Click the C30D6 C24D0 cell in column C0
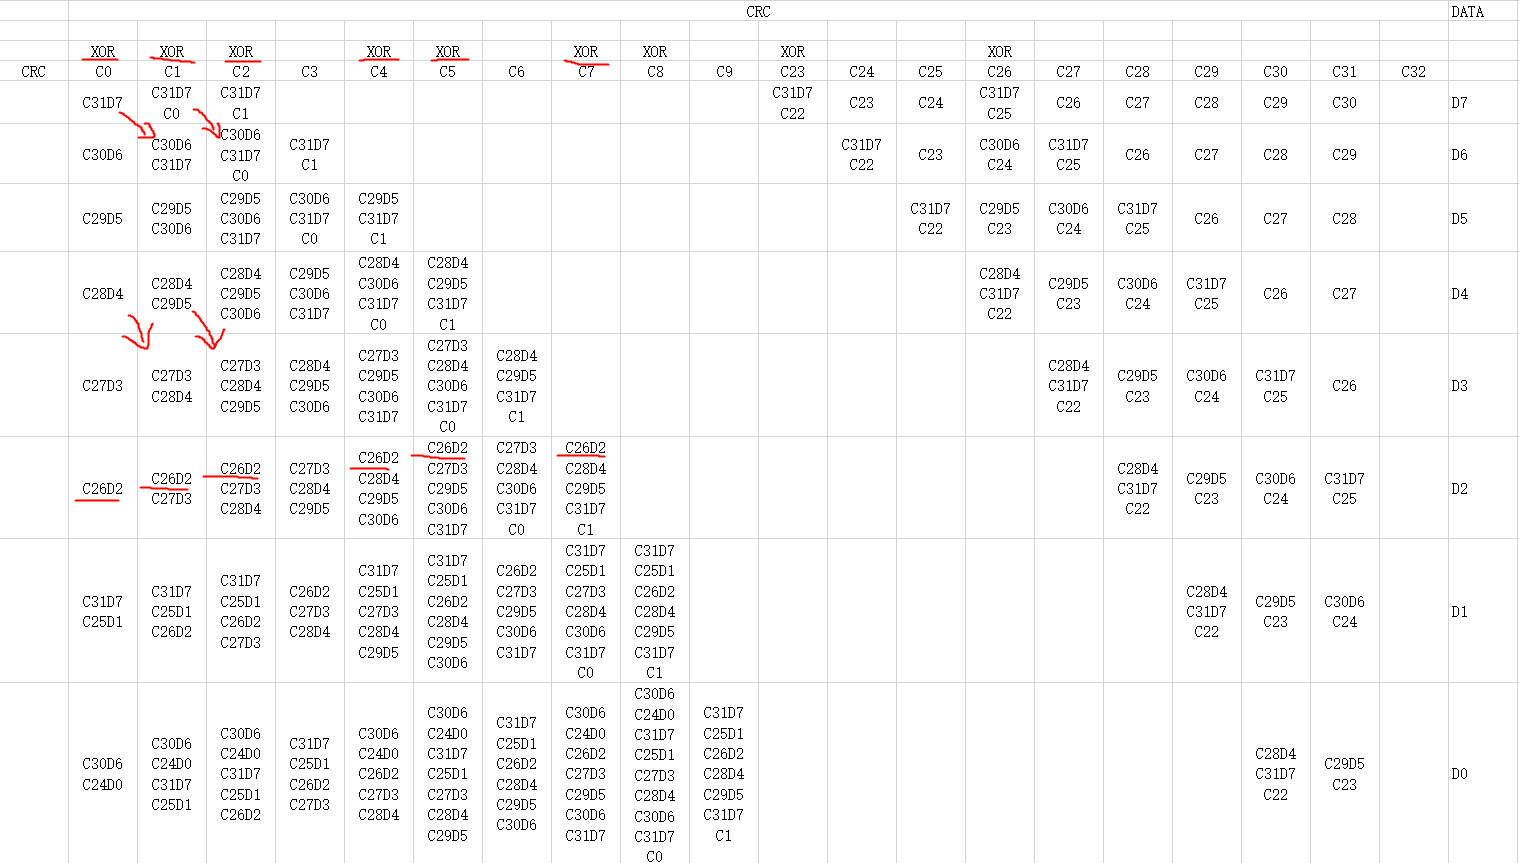Image resolution: width=1519 pixels, height=863 pixels. [x=103, y=773]
